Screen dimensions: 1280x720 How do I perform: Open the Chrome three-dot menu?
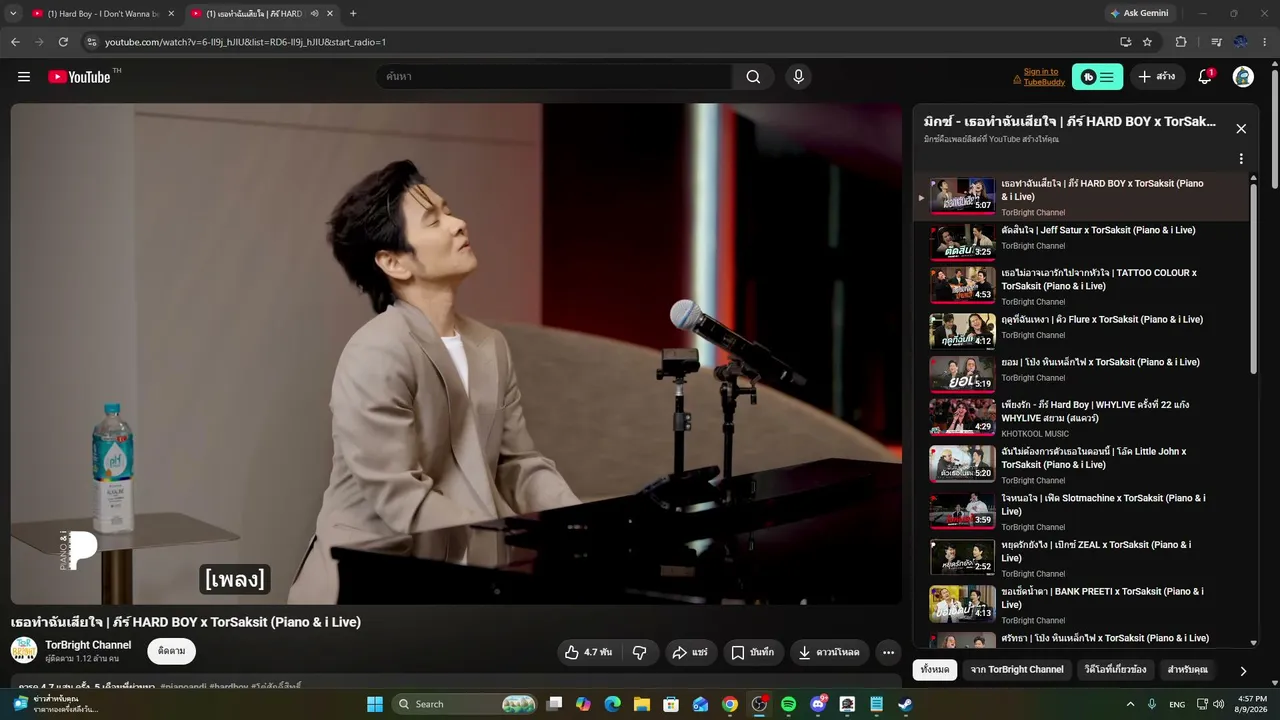tap(1265, 42)
